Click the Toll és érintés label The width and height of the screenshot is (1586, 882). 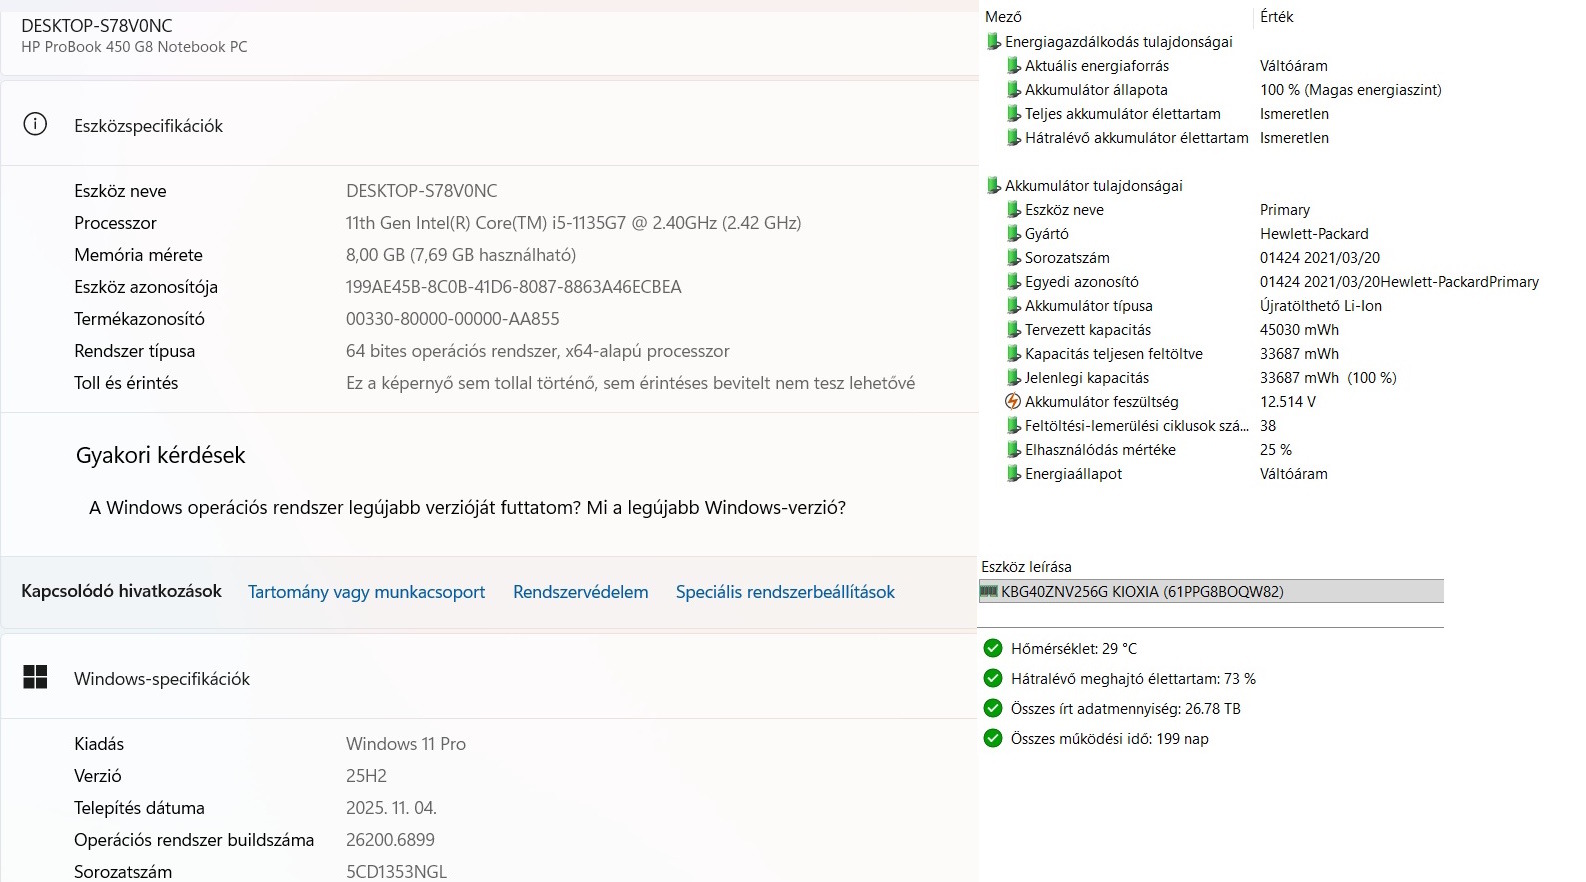[x=126, y=383]
